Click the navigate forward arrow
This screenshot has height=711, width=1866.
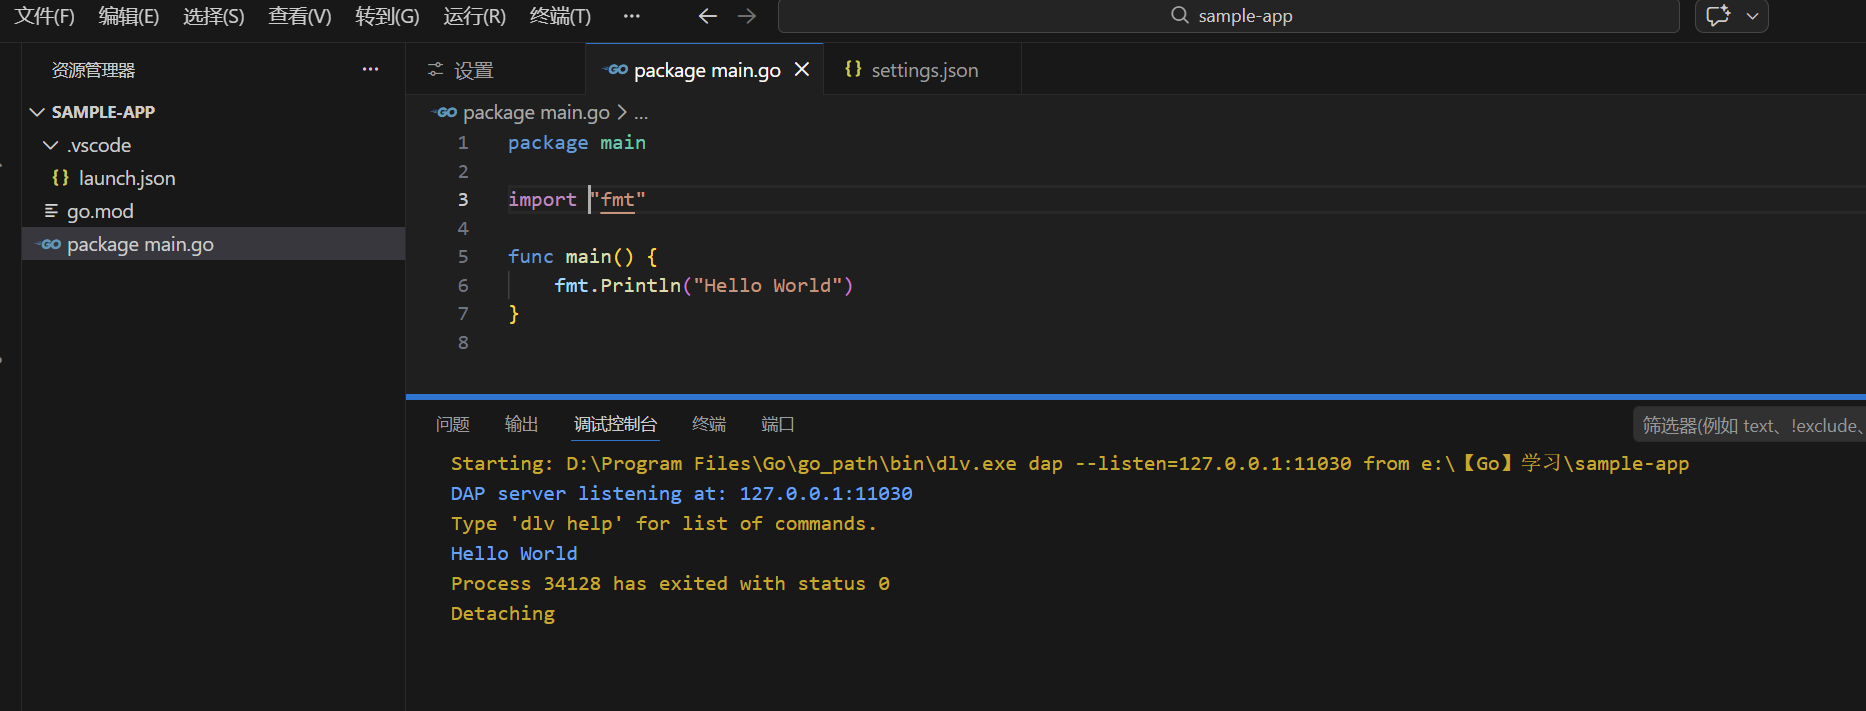[x=747, y=16]
